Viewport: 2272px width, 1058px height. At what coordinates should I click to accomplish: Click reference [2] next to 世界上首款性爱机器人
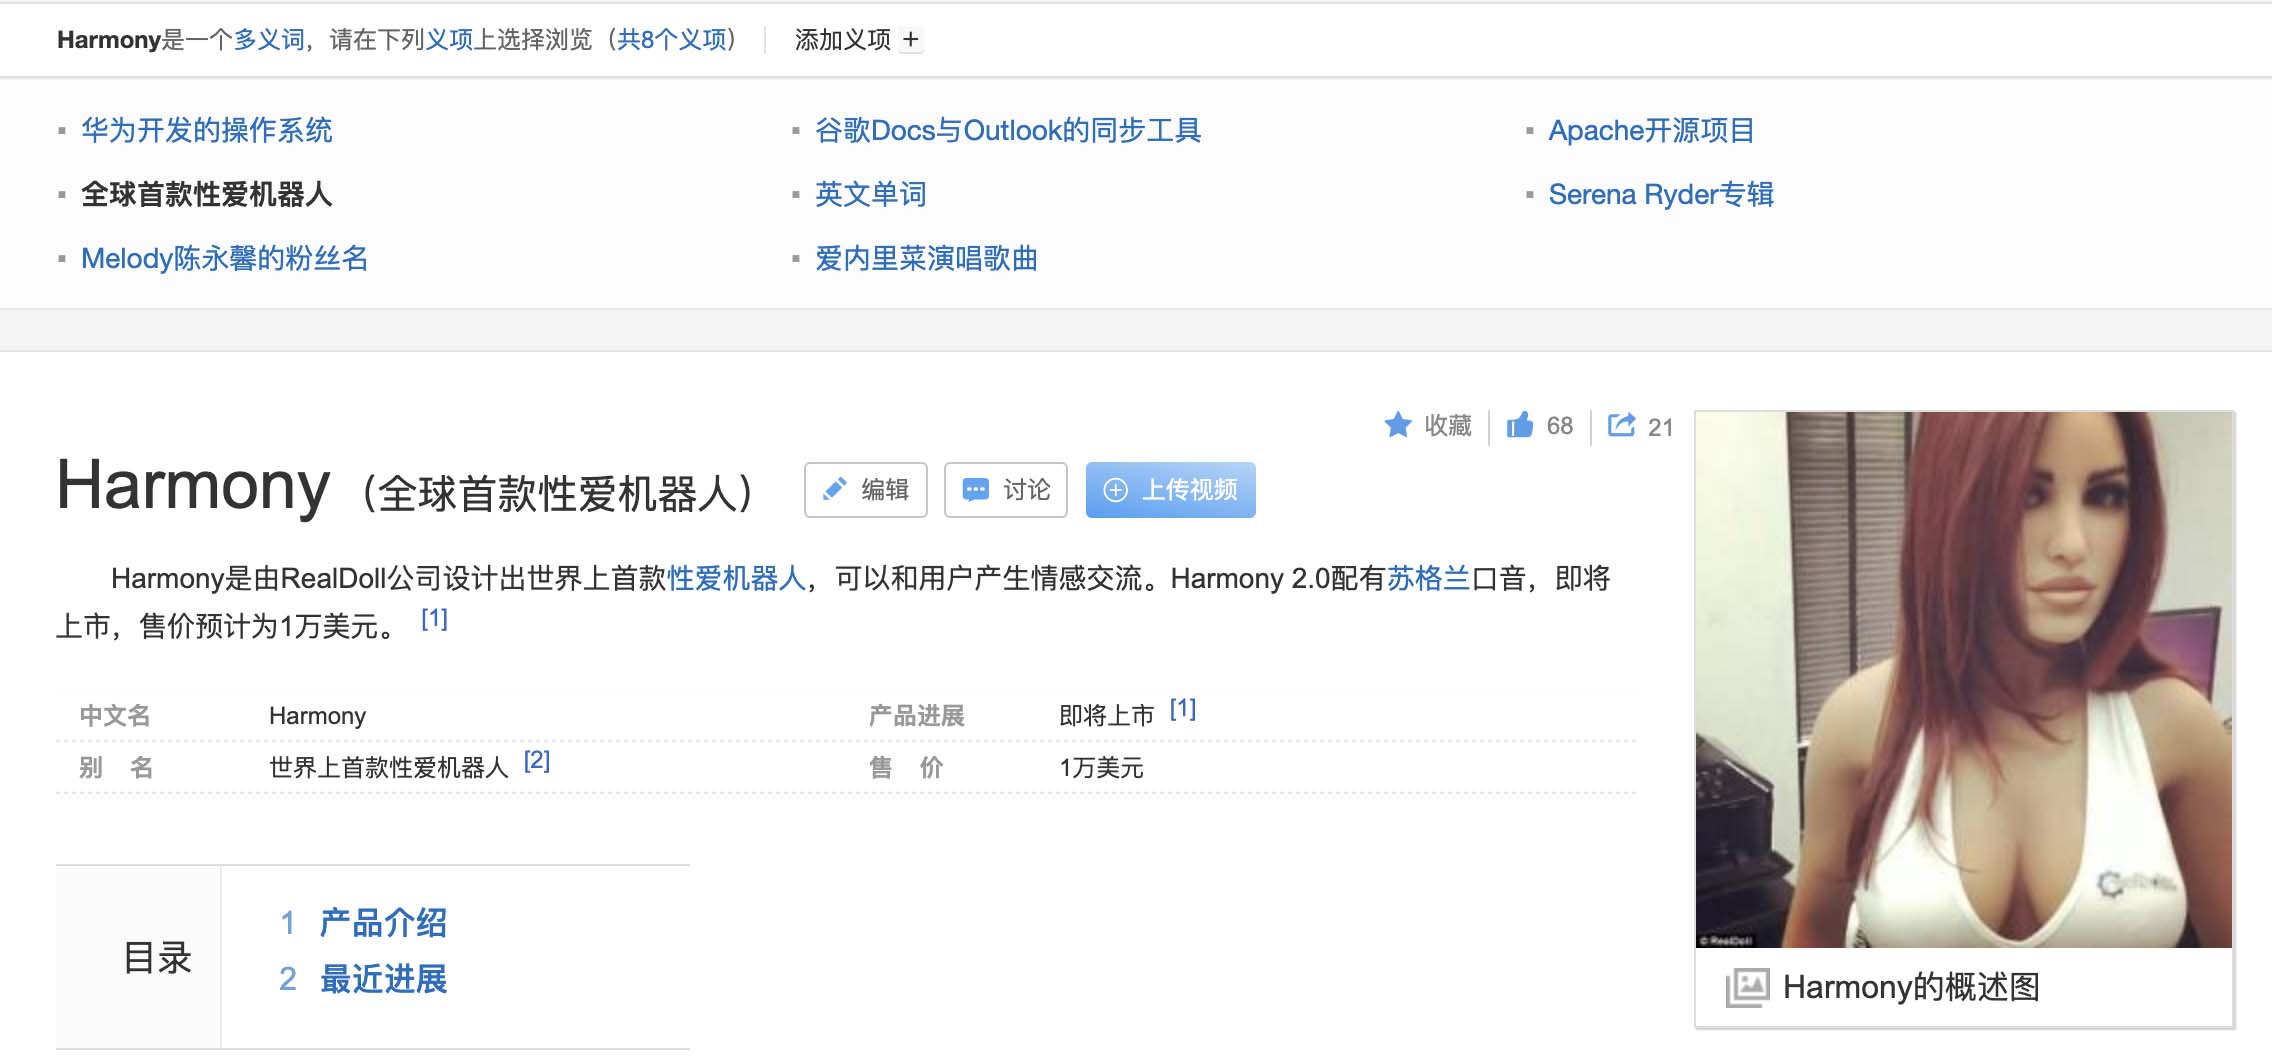(537, 761)
